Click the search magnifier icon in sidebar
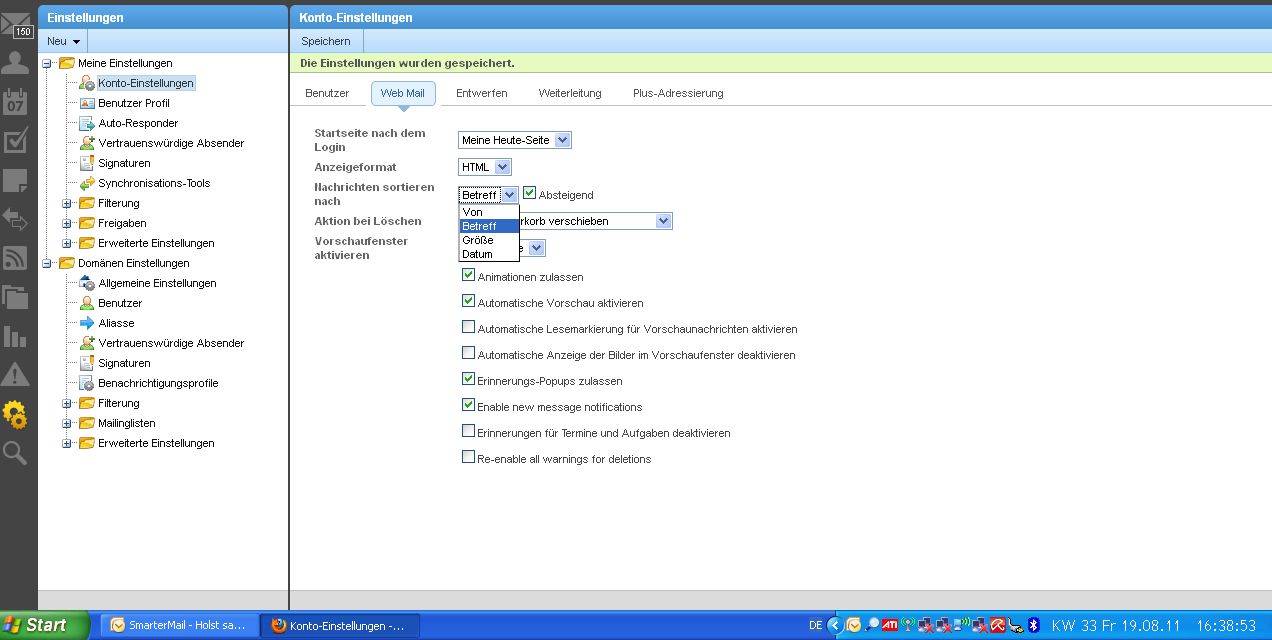This screenshot has width=1272, height=640. [x=15, y=453]
